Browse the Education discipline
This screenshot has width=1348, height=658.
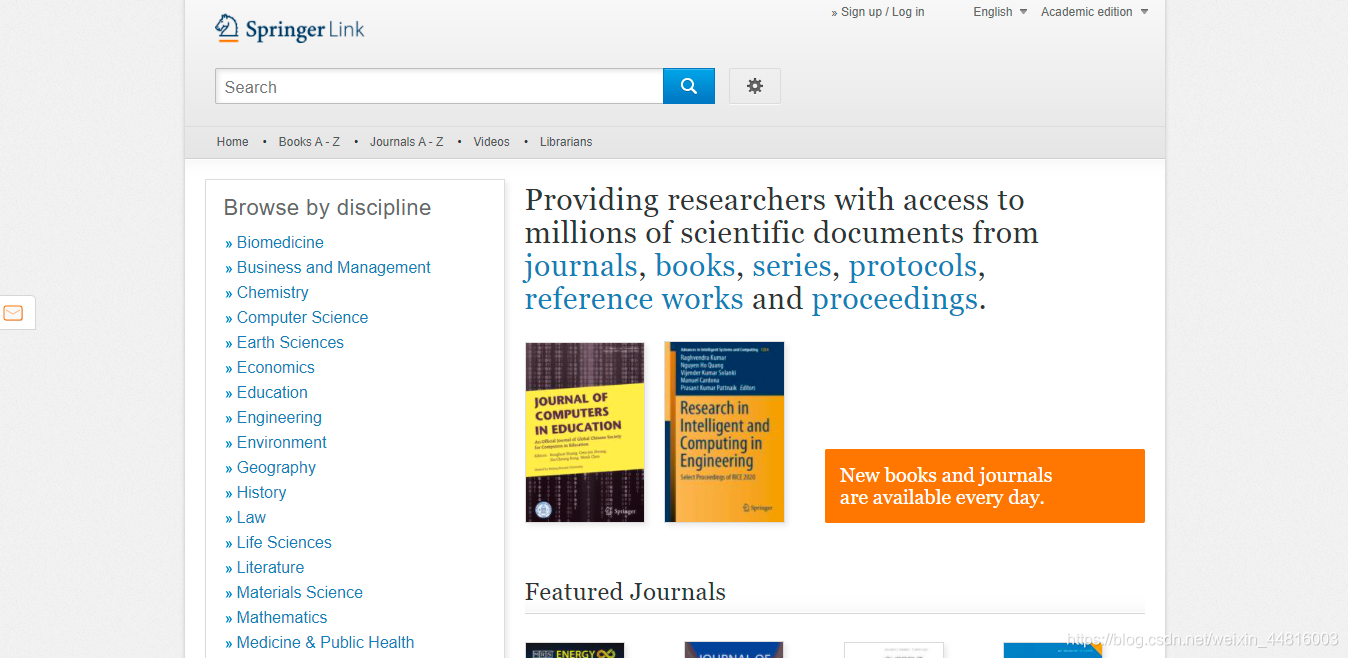272,392
